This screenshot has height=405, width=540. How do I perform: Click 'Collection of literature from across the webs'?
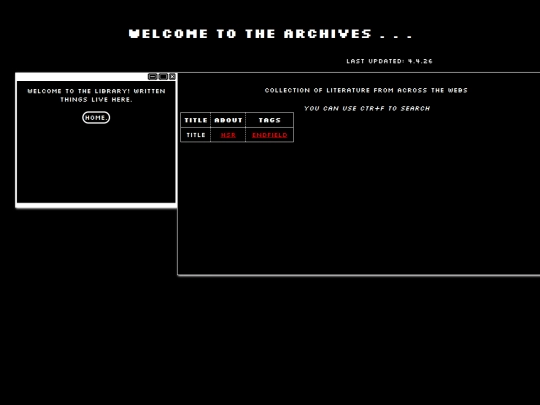[366, 90]
